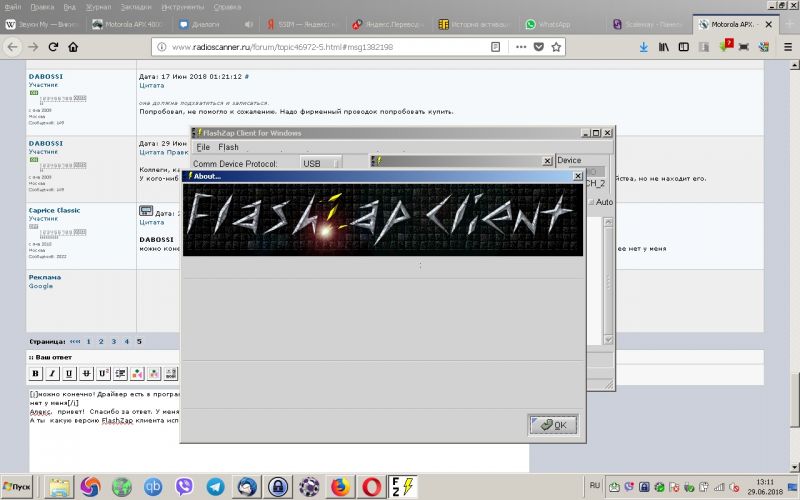Open file explorer from taskbar
Screen dimensions: 800x500
[x=60, y=487]
